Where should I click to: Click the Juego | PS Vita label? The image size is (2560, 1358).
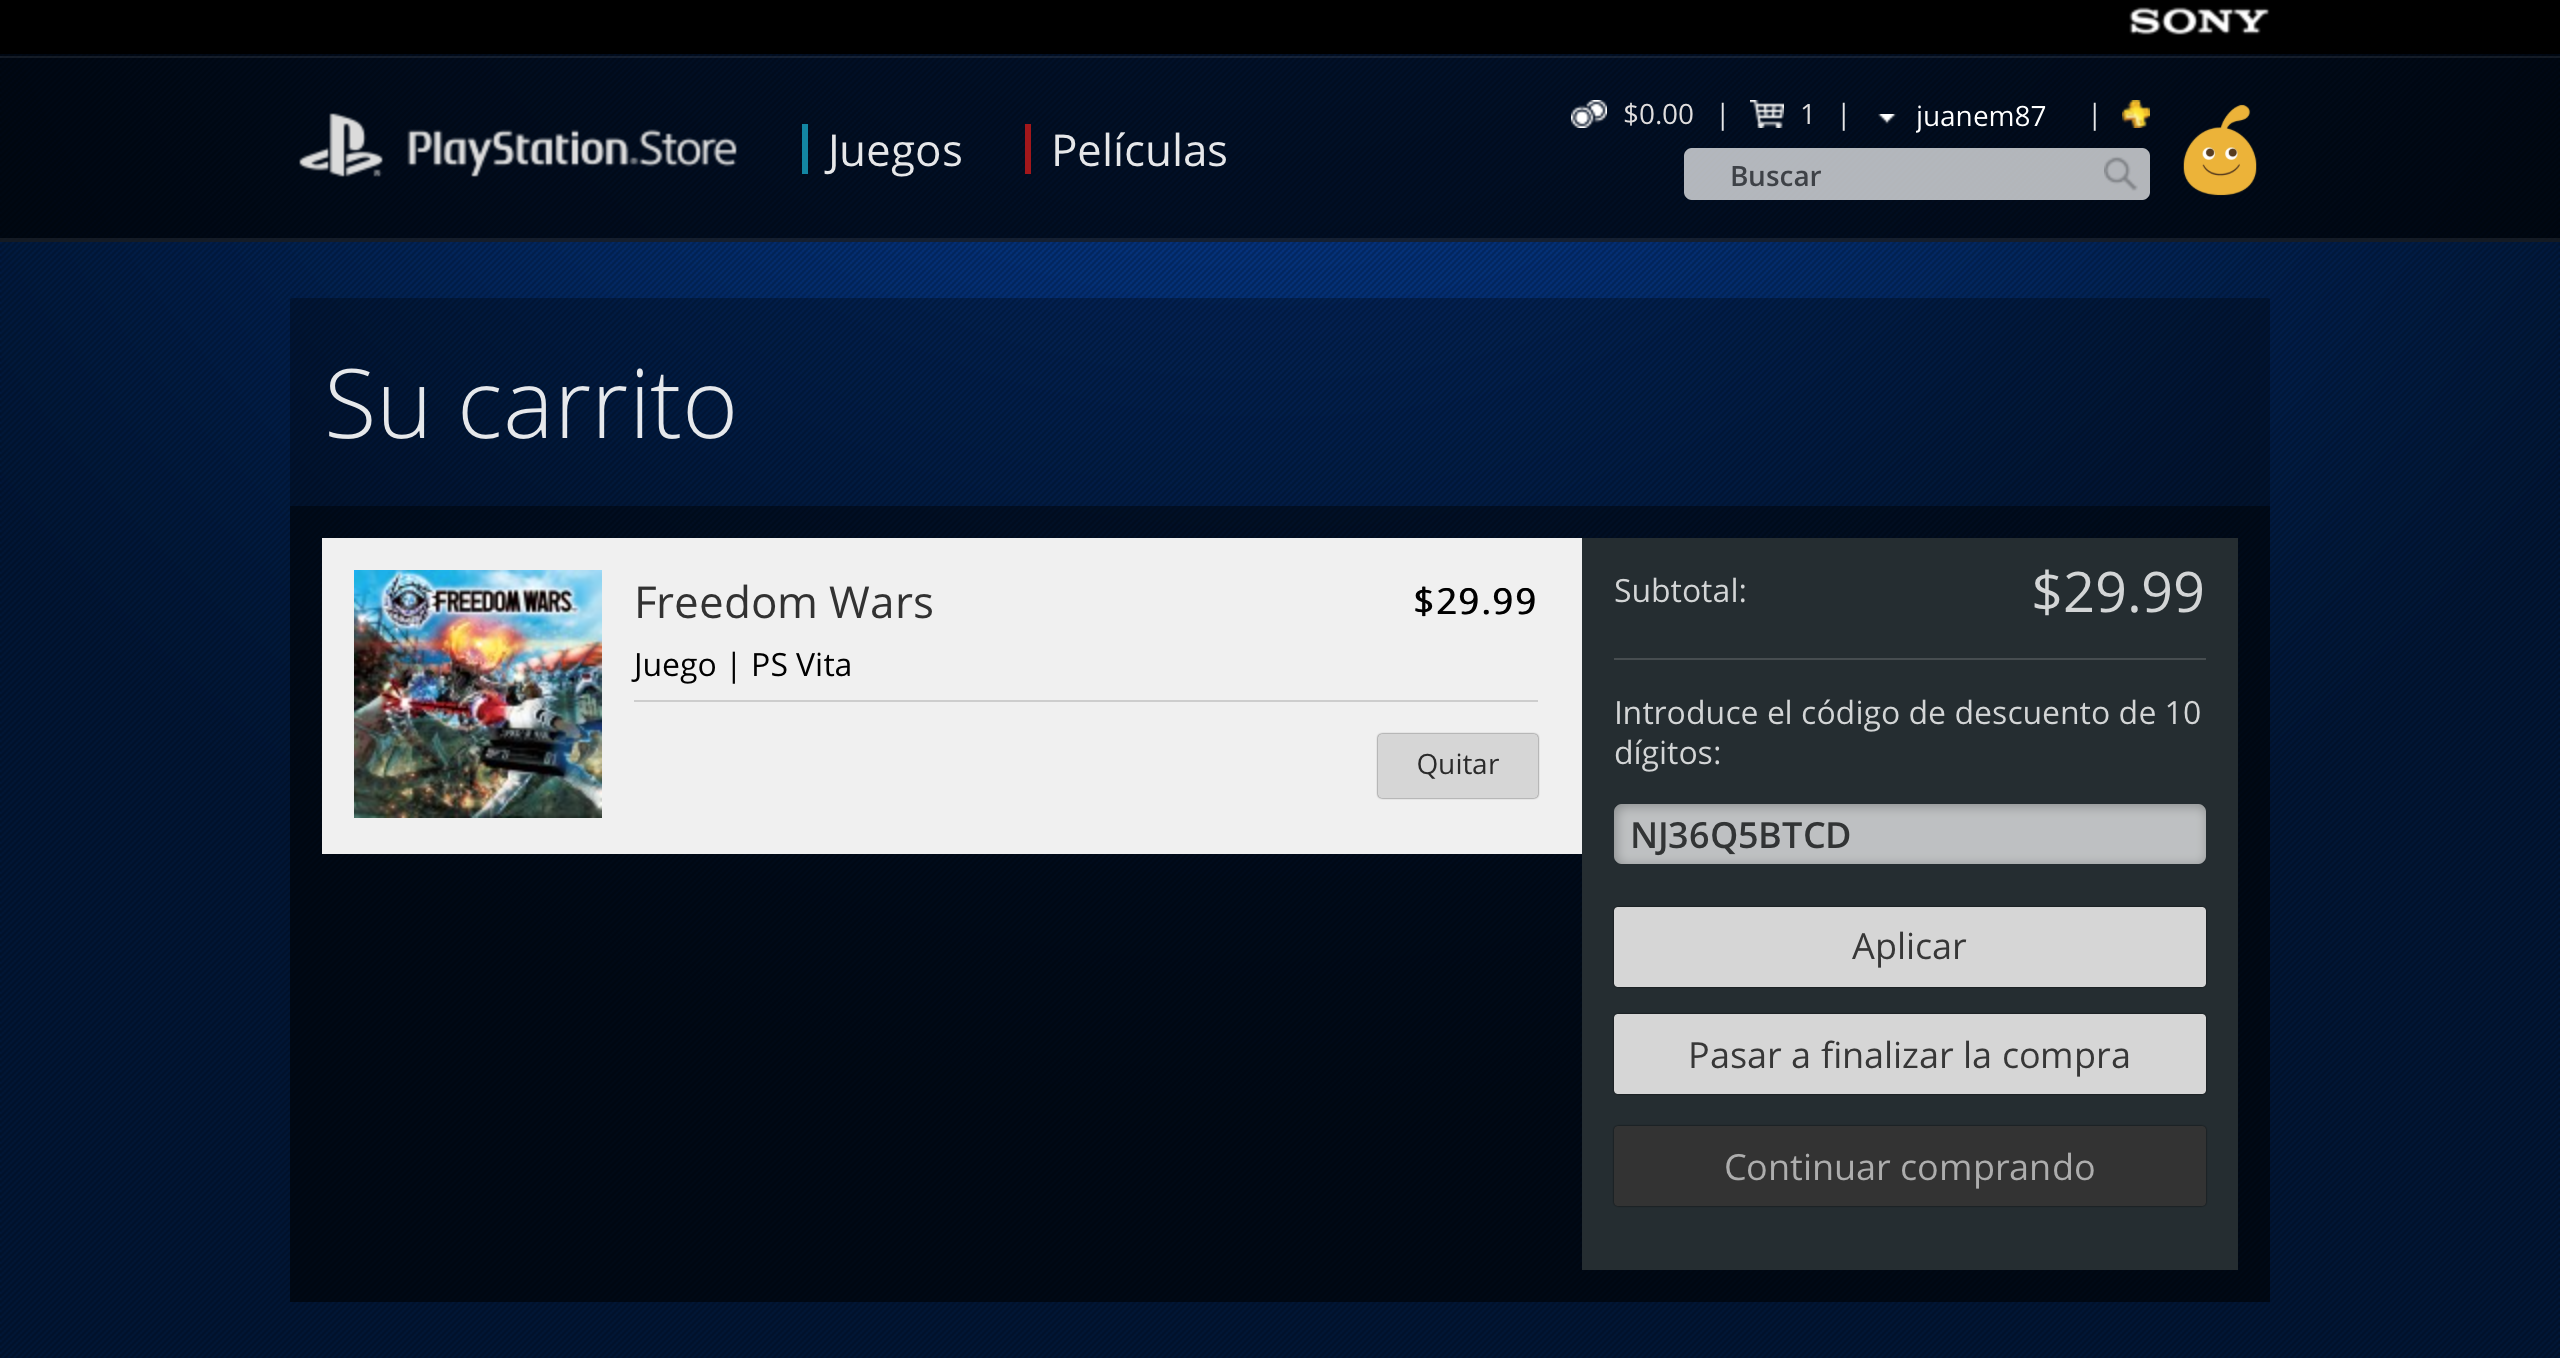point(742,665)
